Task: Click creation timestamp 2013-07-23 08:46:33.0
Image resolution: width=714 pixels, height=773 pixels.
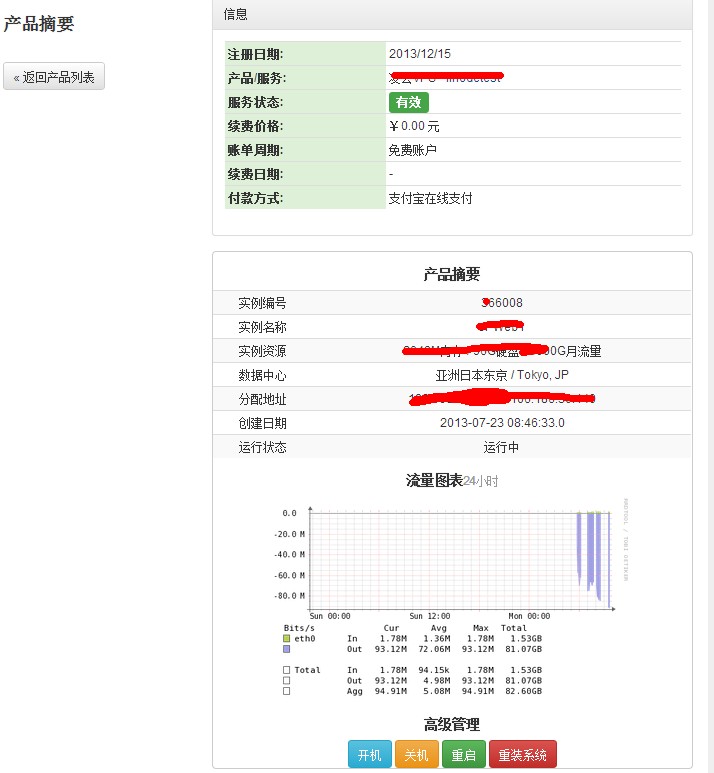Action: [502, 423]
